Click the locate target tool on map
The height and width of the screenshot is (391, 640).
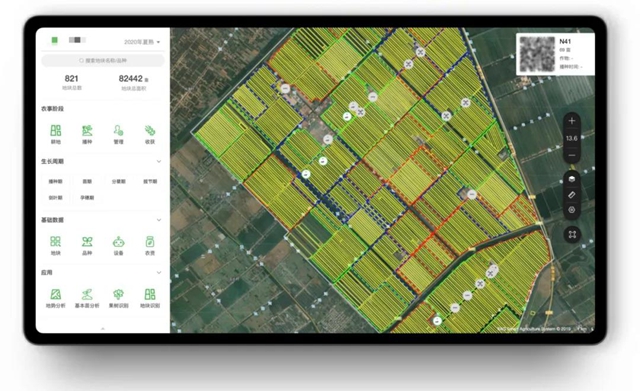pos(572,210)
